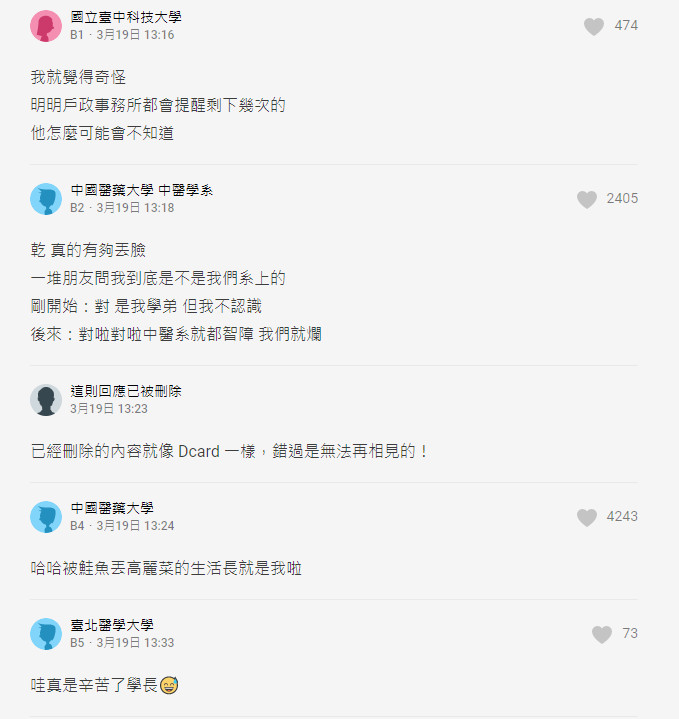Image resolution: width=679 pixels, height=719 pixels.
Task: Click the B1 timestamp 3月19日 13:16
Action: point(135,35)
